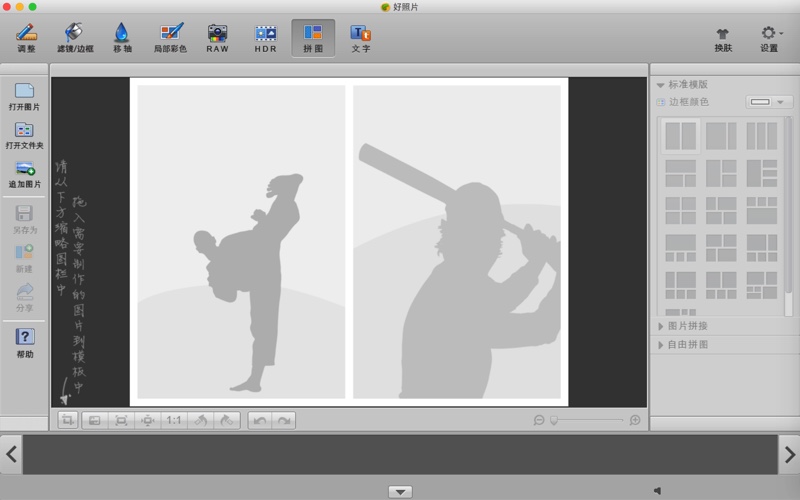Choose template with tall left, three stacked right

point(762,173)
